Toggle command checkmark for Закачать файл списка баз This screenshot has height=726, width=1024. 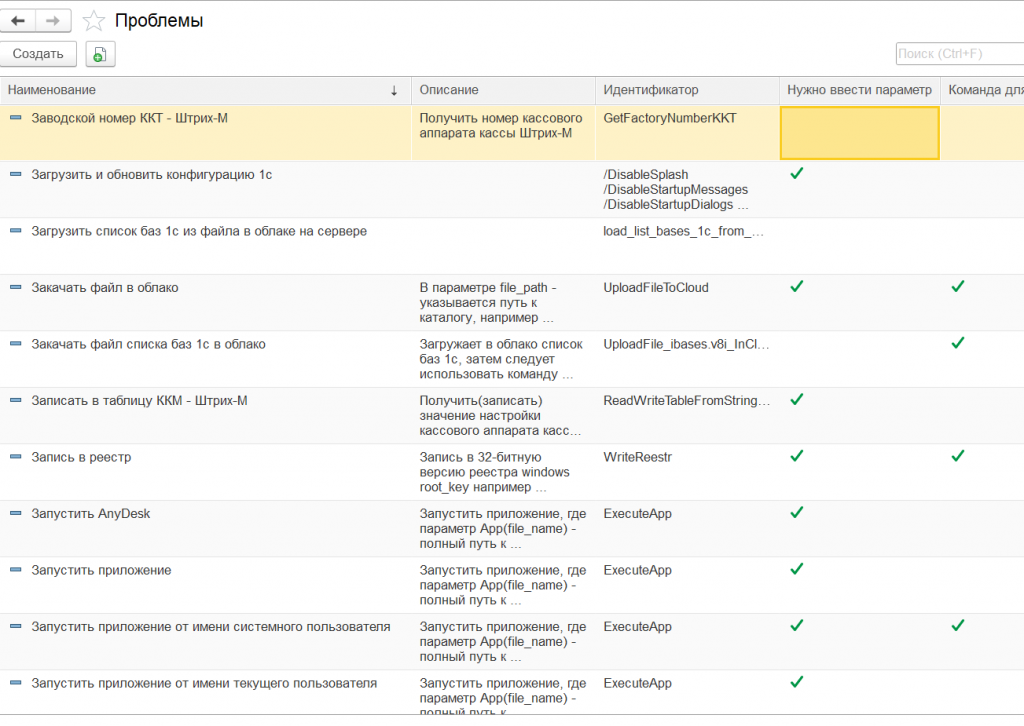pyautogui.click(x=958, y=343)
